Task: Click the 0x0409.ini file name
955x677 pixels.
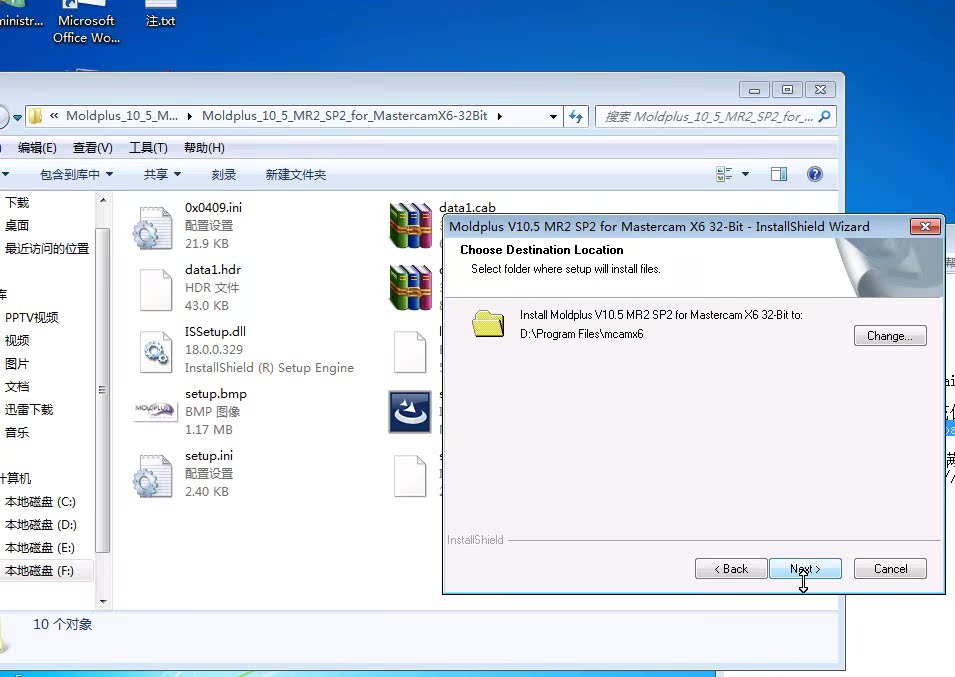Action: (x=213, y=208)
